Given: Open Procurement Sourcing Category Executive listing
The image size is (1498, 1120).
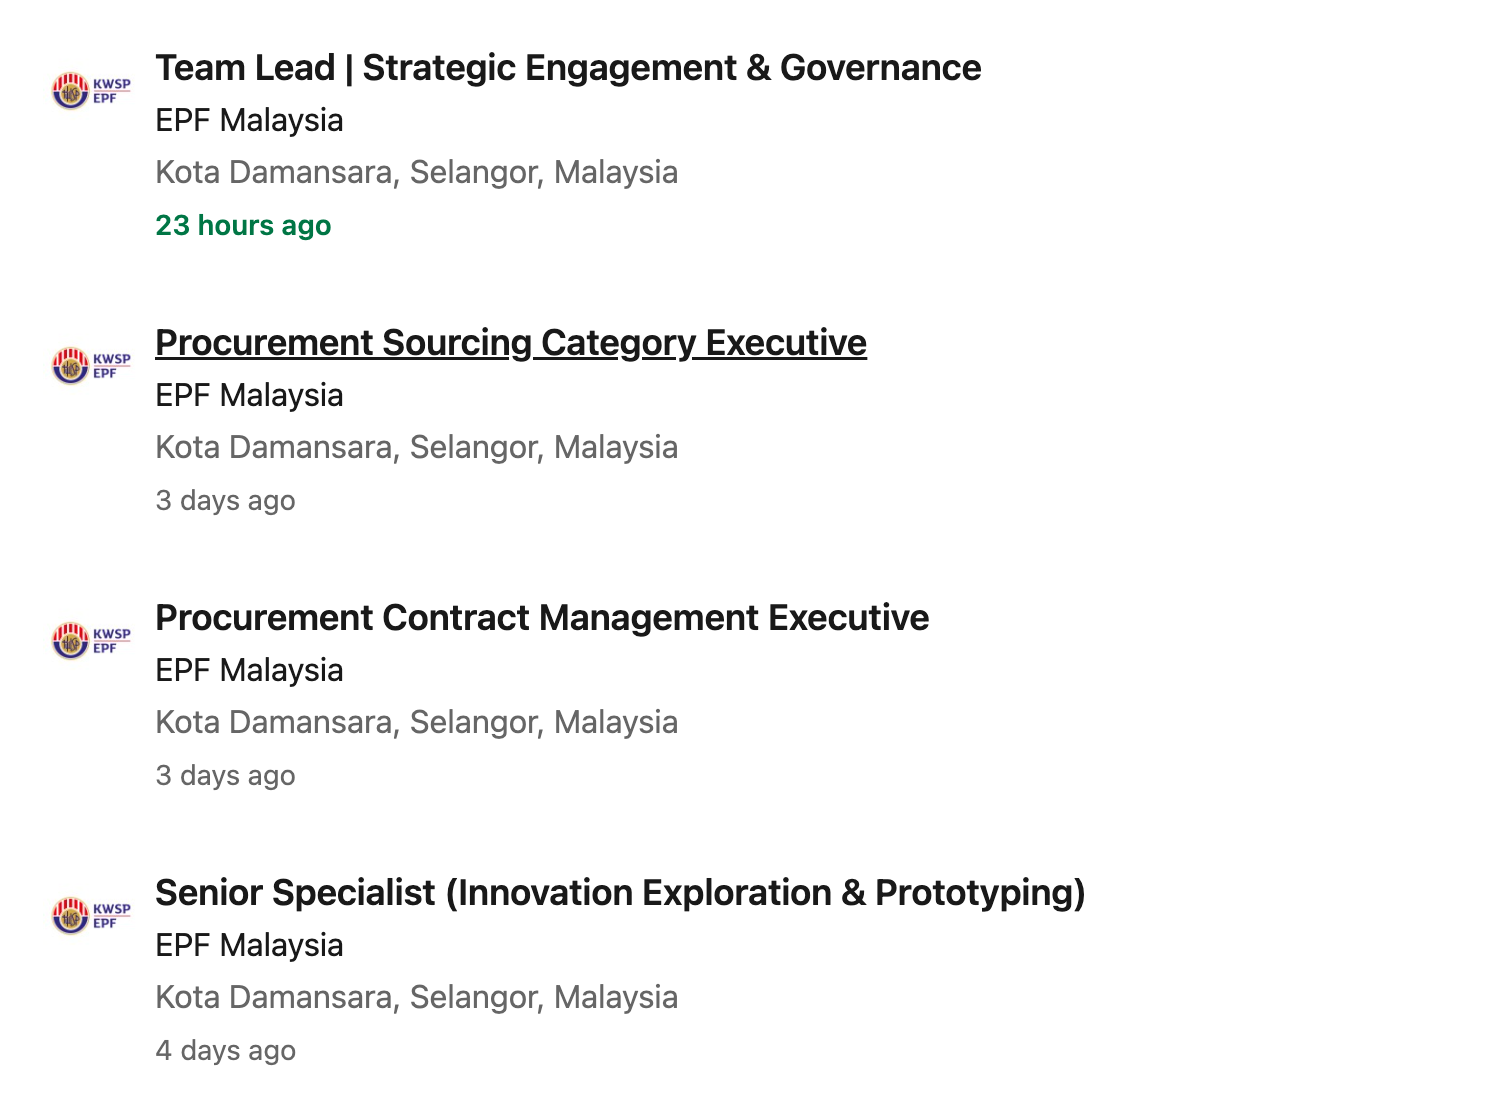Looking at the screenshot, I should [510, 343].
